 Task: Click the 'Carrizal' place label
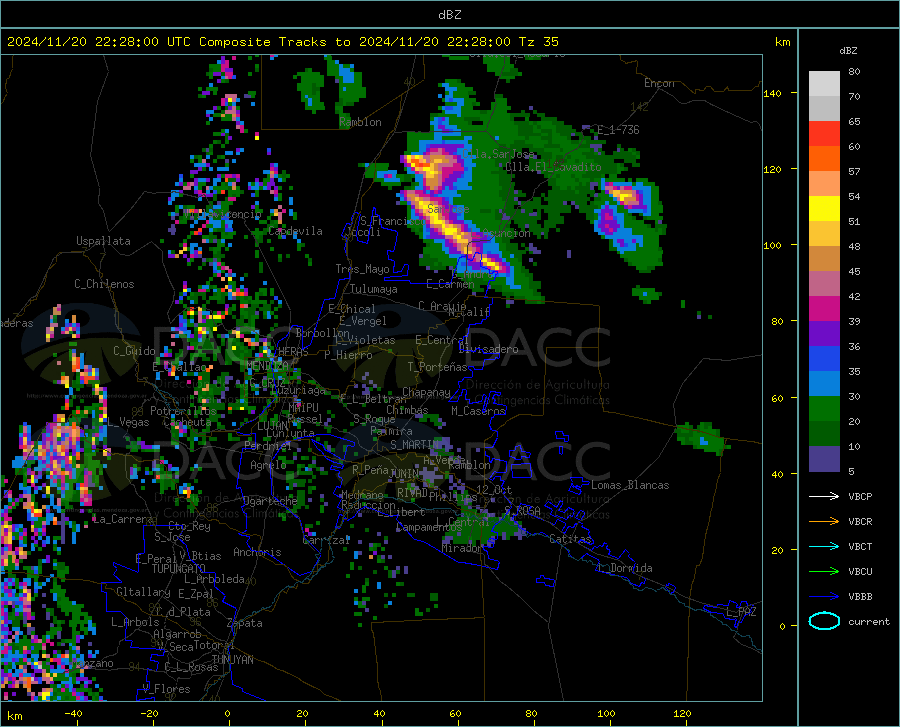click(x=326, y=541)
